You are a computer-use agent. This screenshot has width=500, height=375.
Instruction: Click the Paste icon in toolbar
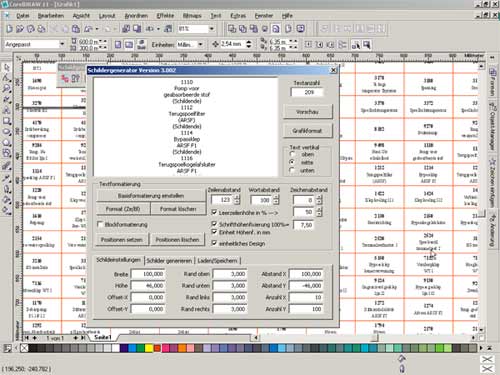tap(76, 29)
